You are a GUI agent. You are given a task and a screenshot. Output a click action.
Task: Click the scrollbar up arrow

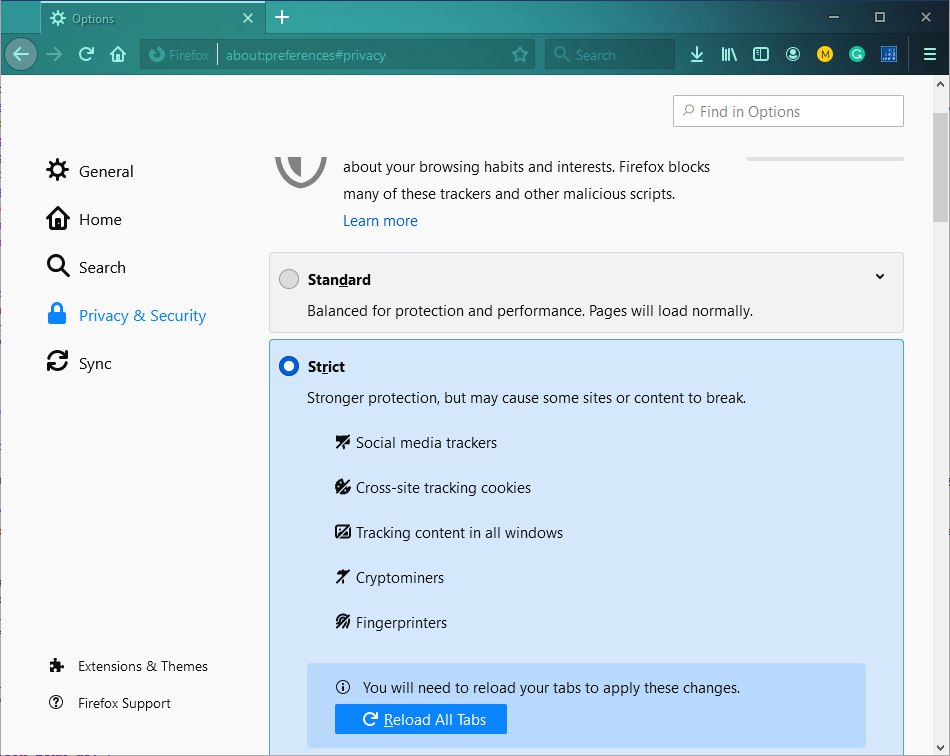point(940,84)
